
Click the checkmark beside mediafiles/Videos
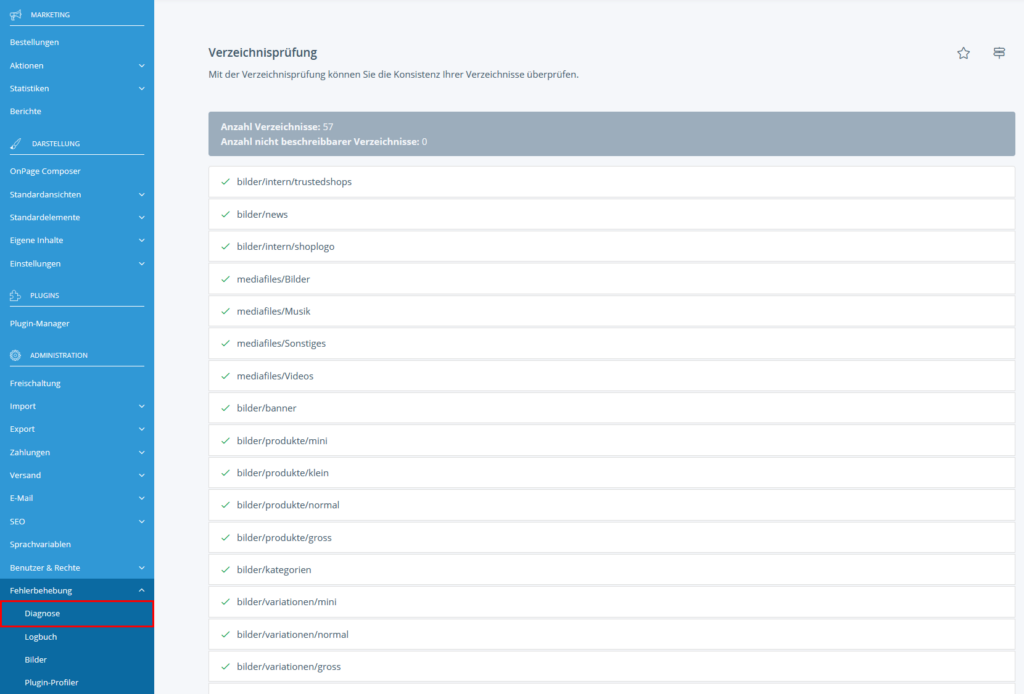coord(224,375)
